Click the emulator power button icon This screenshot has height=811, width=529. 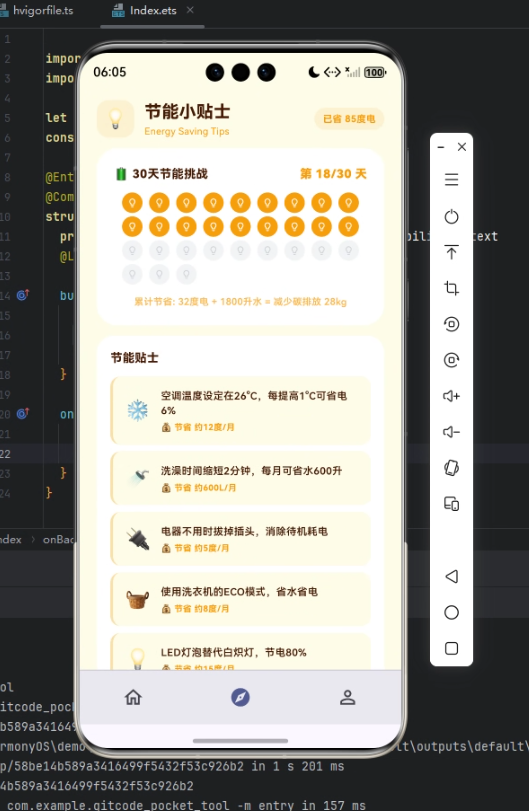tap(451, 216)
